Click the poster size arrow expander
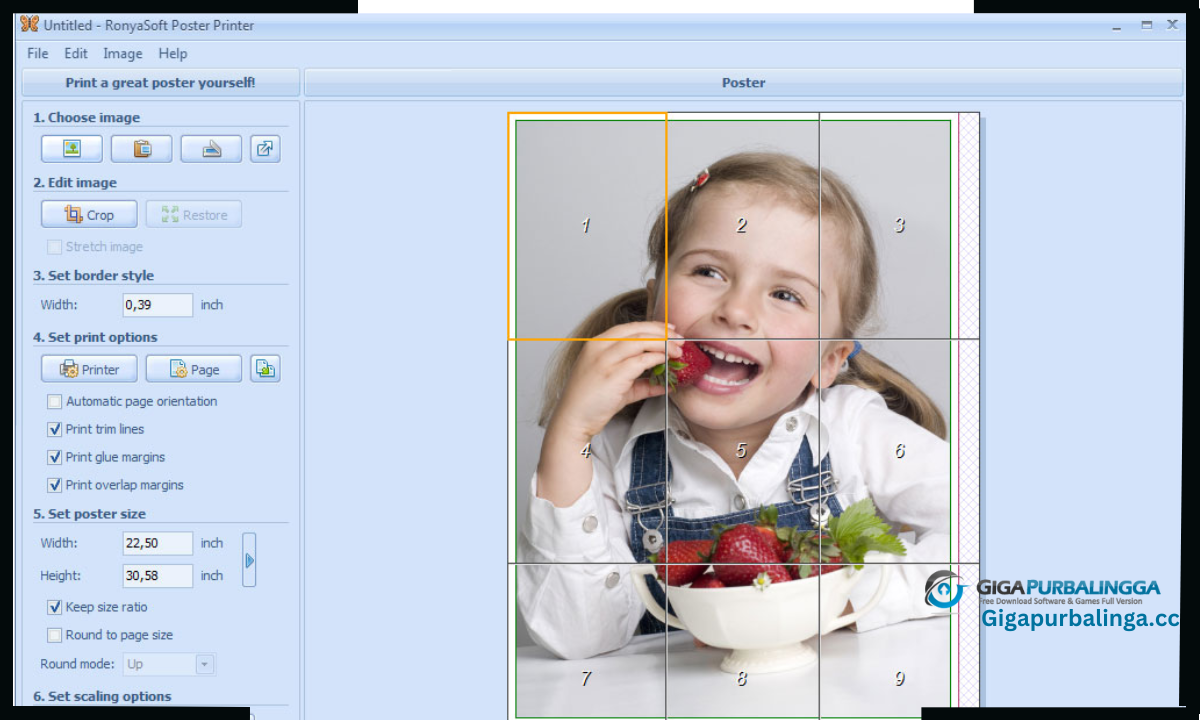The image size is (1200, 720). pyautogui.click(x=249, y=560)
